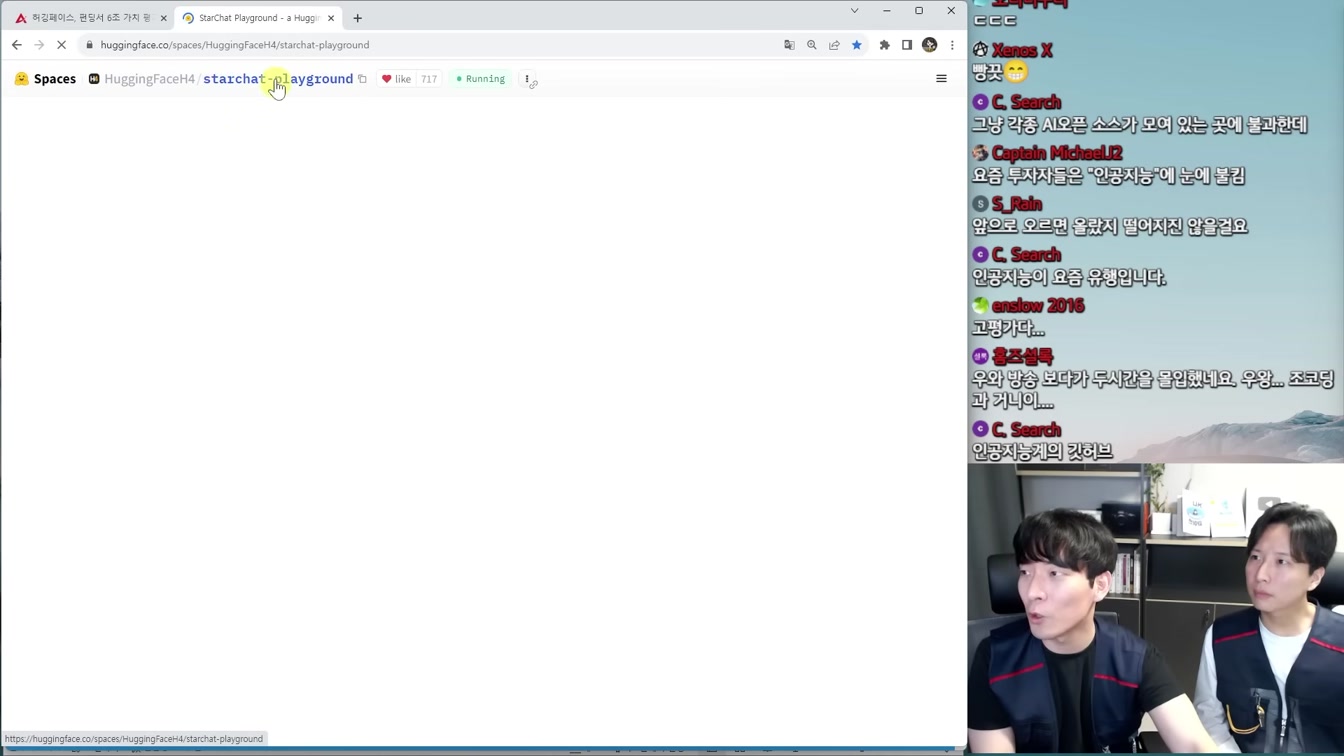The width and height of the screenshot is (1344, 756).
Task: Open the Spaces link
Action: [55, 79]
